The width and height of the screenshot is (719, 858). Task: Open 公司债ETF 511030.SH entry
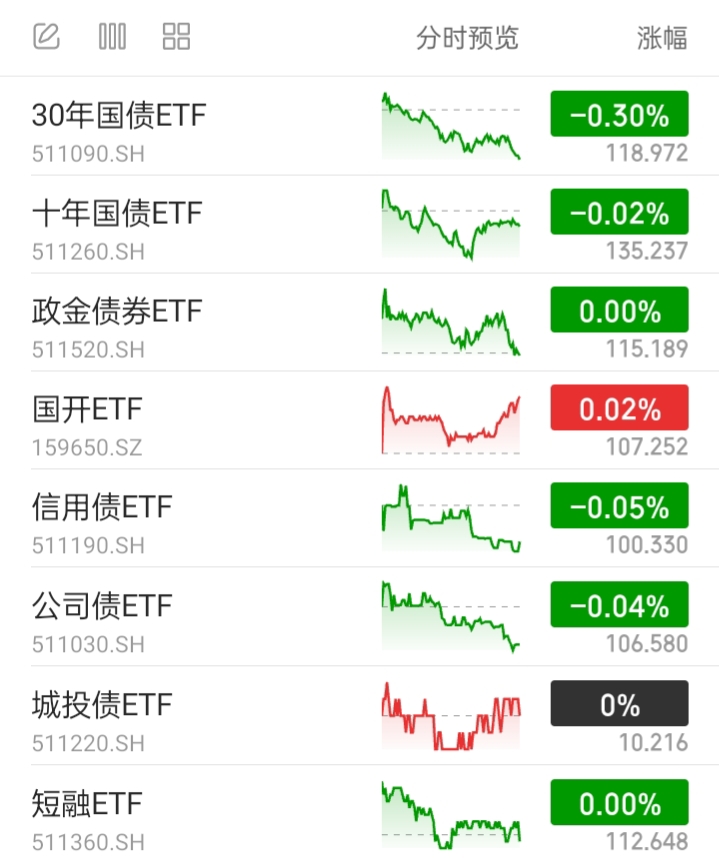tap(360, 617)
